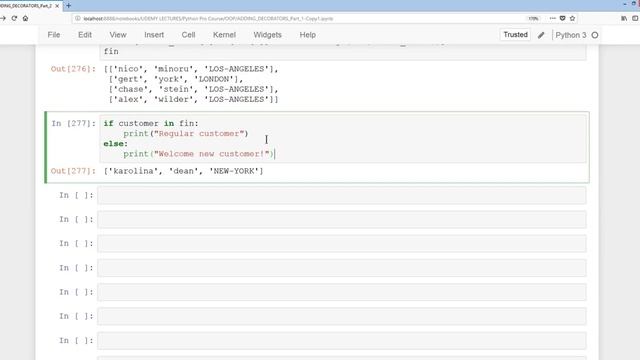Viewport: 640px width, 360px height.
Task: Click the edit pencil icon beside Trusted
Action: click(x=541, y=35)
